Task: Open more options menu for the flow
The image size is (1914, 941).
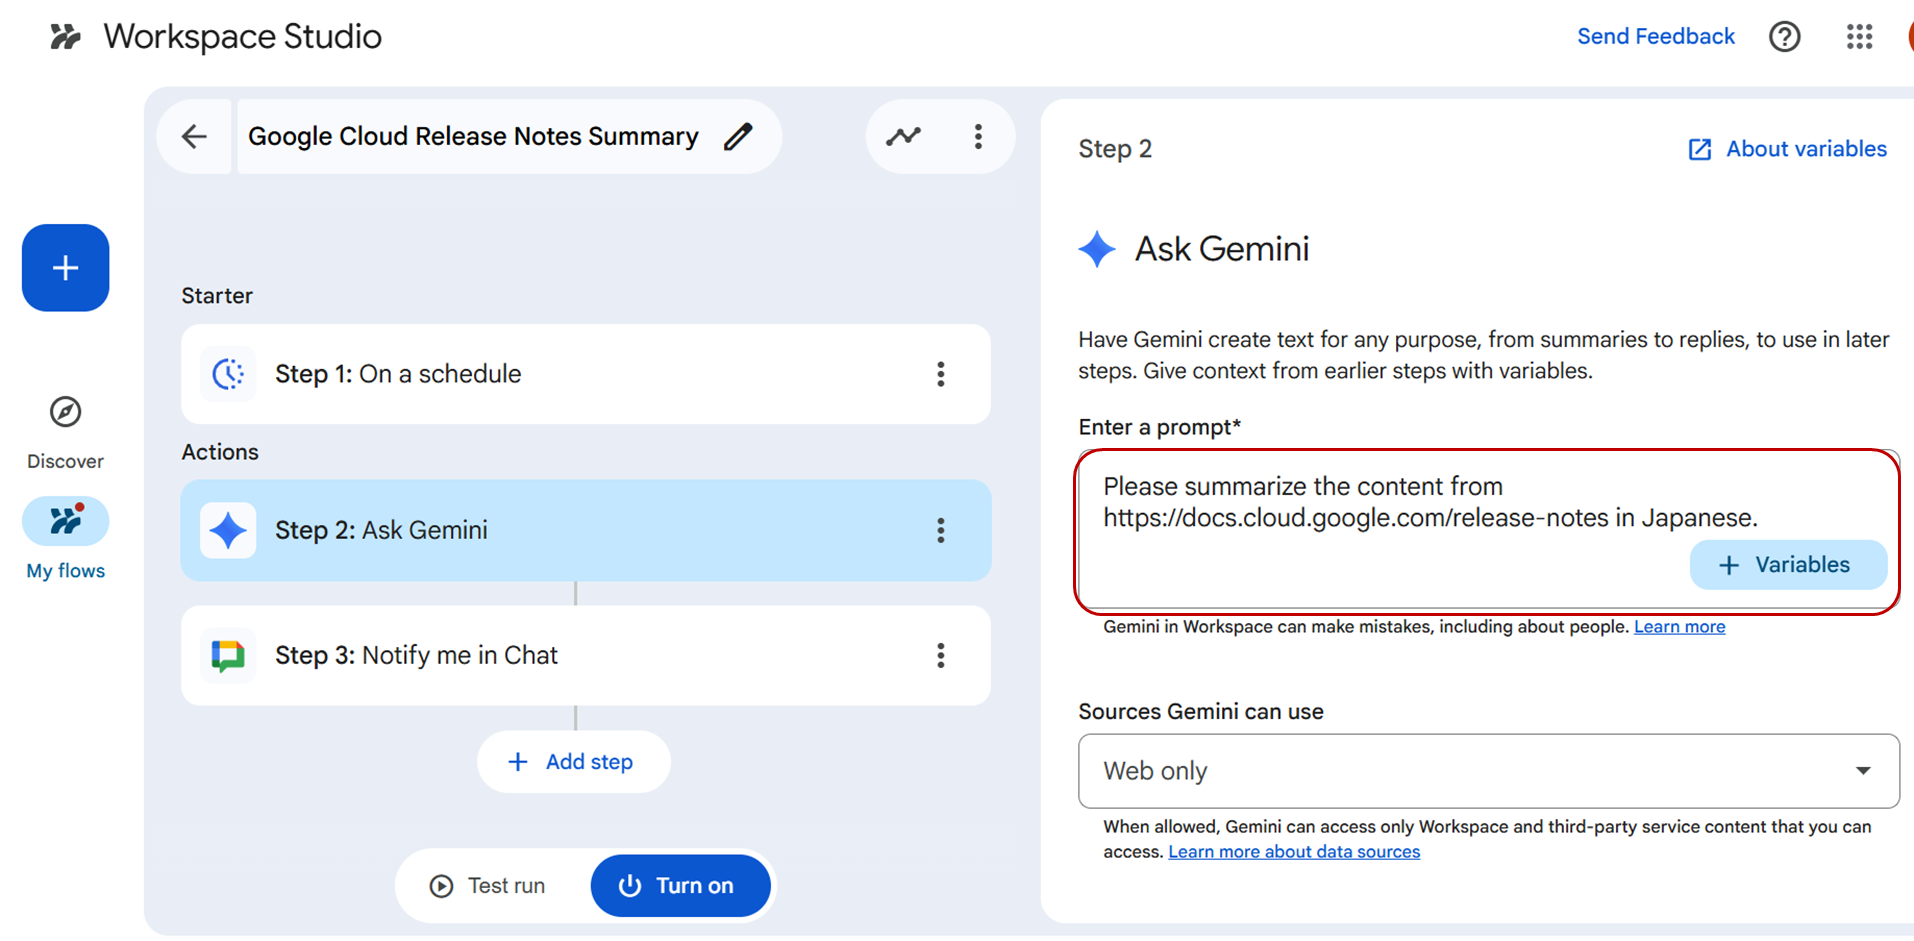Action: pos(978,136)
